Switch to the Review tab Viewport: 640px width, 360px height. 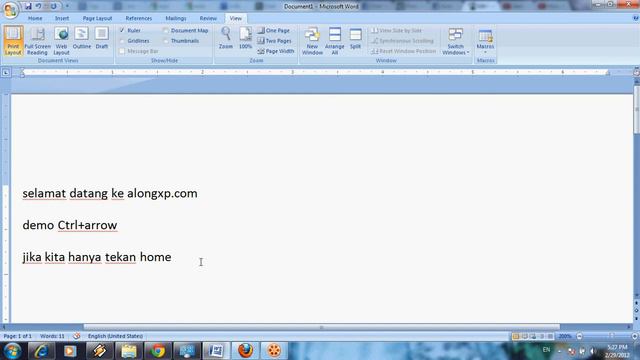click(x=208, y=18)
